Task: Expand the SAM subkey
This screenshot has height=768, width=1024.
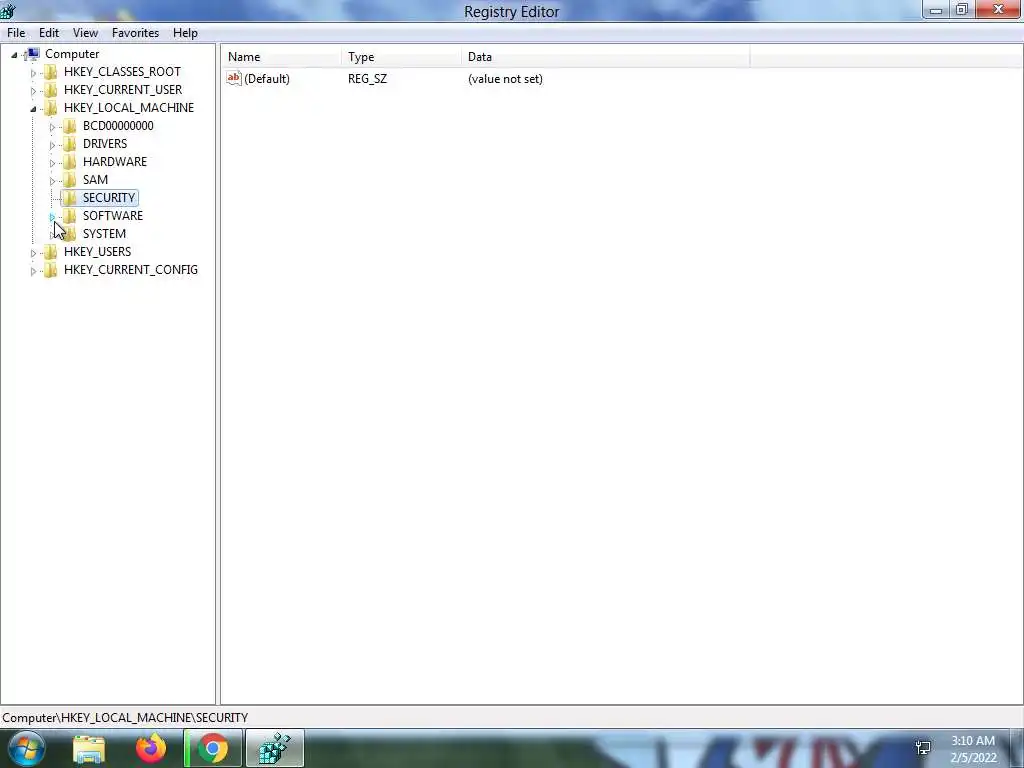Action: tap(52, 181)
